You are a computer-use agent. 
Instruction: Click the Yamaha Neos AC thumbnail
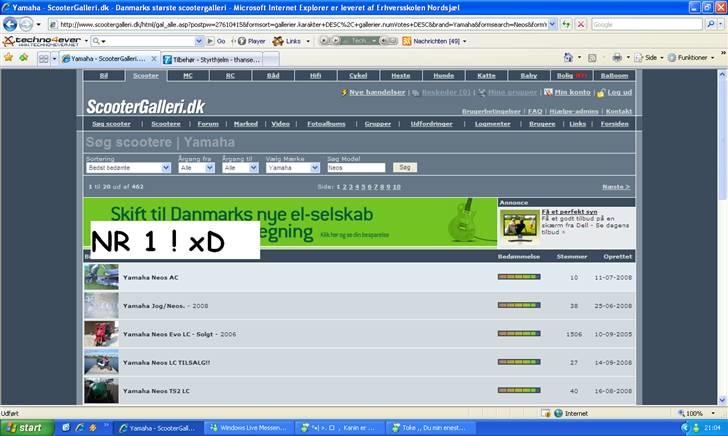[x=101, y=277]
